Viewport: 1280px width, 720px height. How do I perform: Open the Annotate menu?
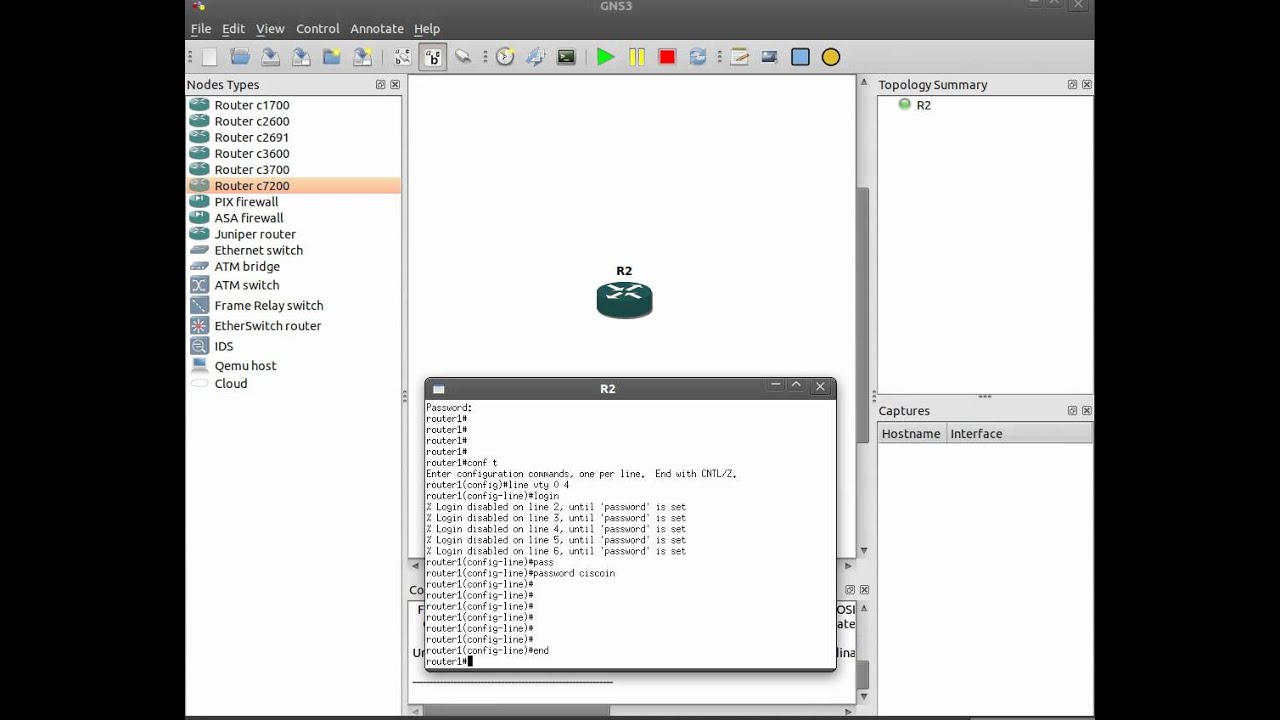tap(377, 29)
